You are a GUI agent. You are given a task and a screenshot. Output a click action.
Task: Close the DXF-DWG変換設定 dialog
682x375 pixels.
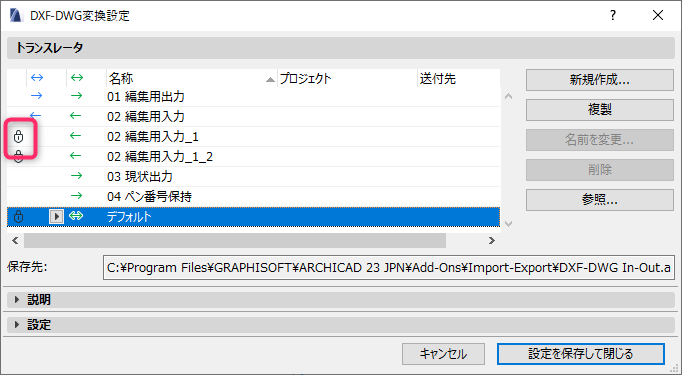point(658,15)
